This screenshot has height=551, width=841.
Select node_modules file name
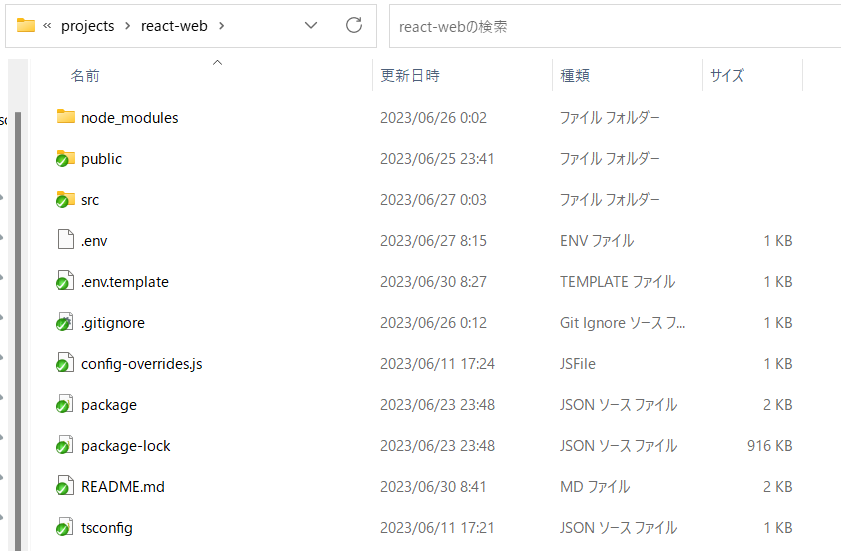130,117
